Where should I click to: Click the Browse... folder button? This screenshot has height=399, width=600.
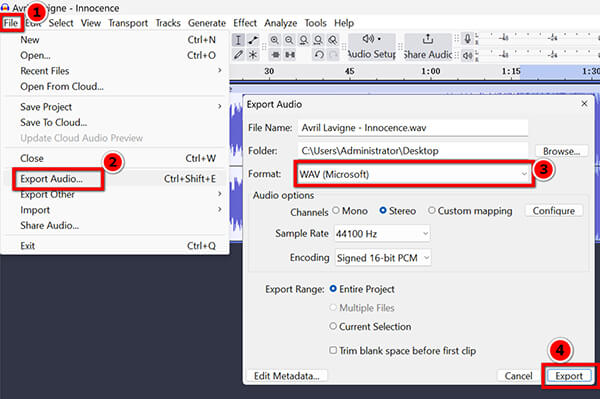point(561,151)
